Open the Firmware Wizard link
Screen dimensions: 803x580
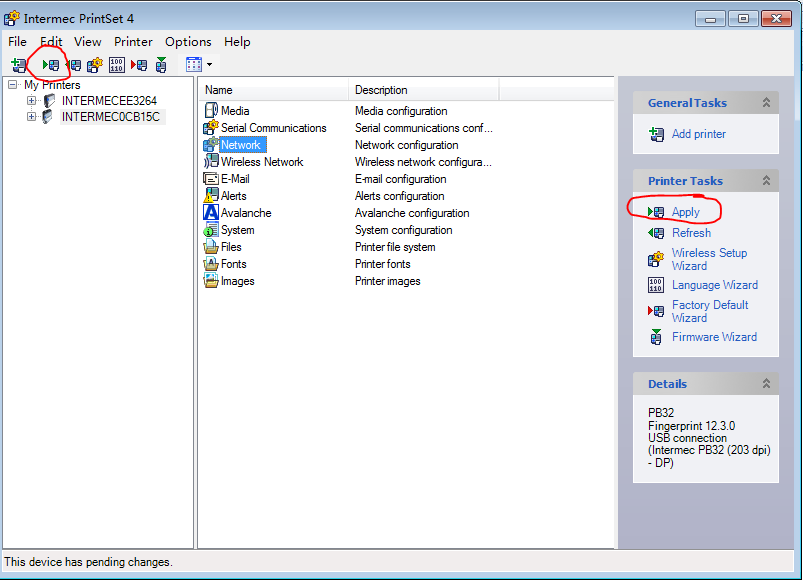click(x=714, y=337)
